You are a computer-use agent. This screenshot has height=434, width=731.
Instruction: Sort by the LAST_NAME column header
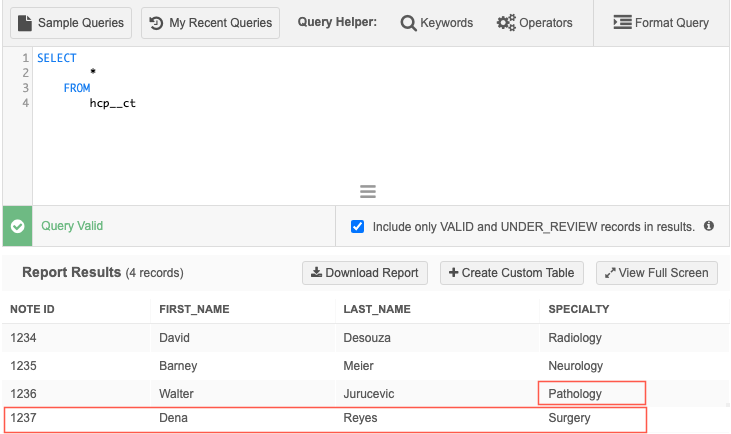point(376,309)
